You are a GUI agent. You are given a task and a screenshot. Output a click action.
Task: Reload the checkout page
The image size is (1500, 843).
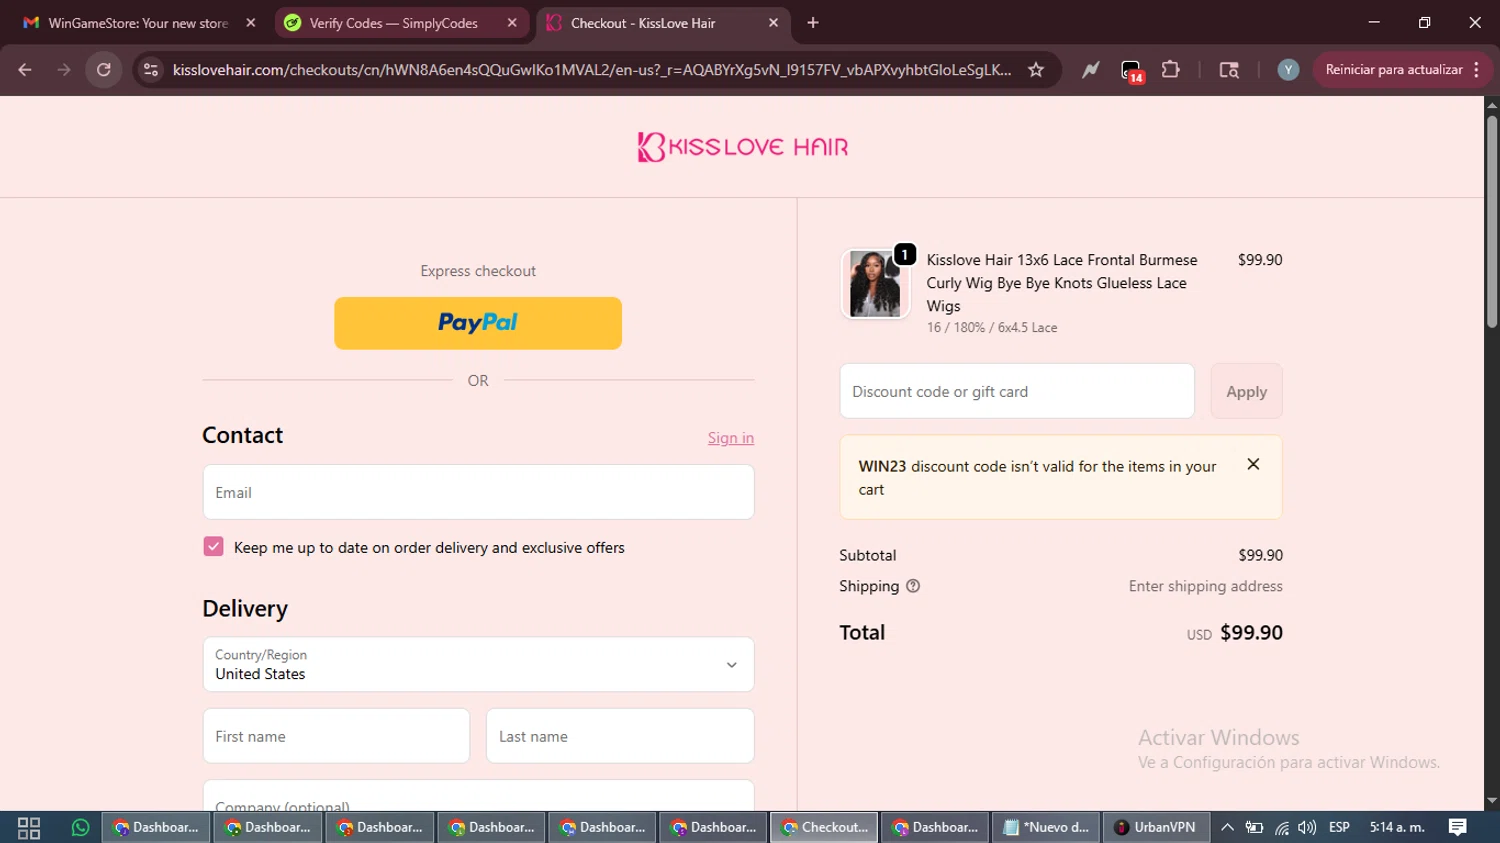click(104, 70)
